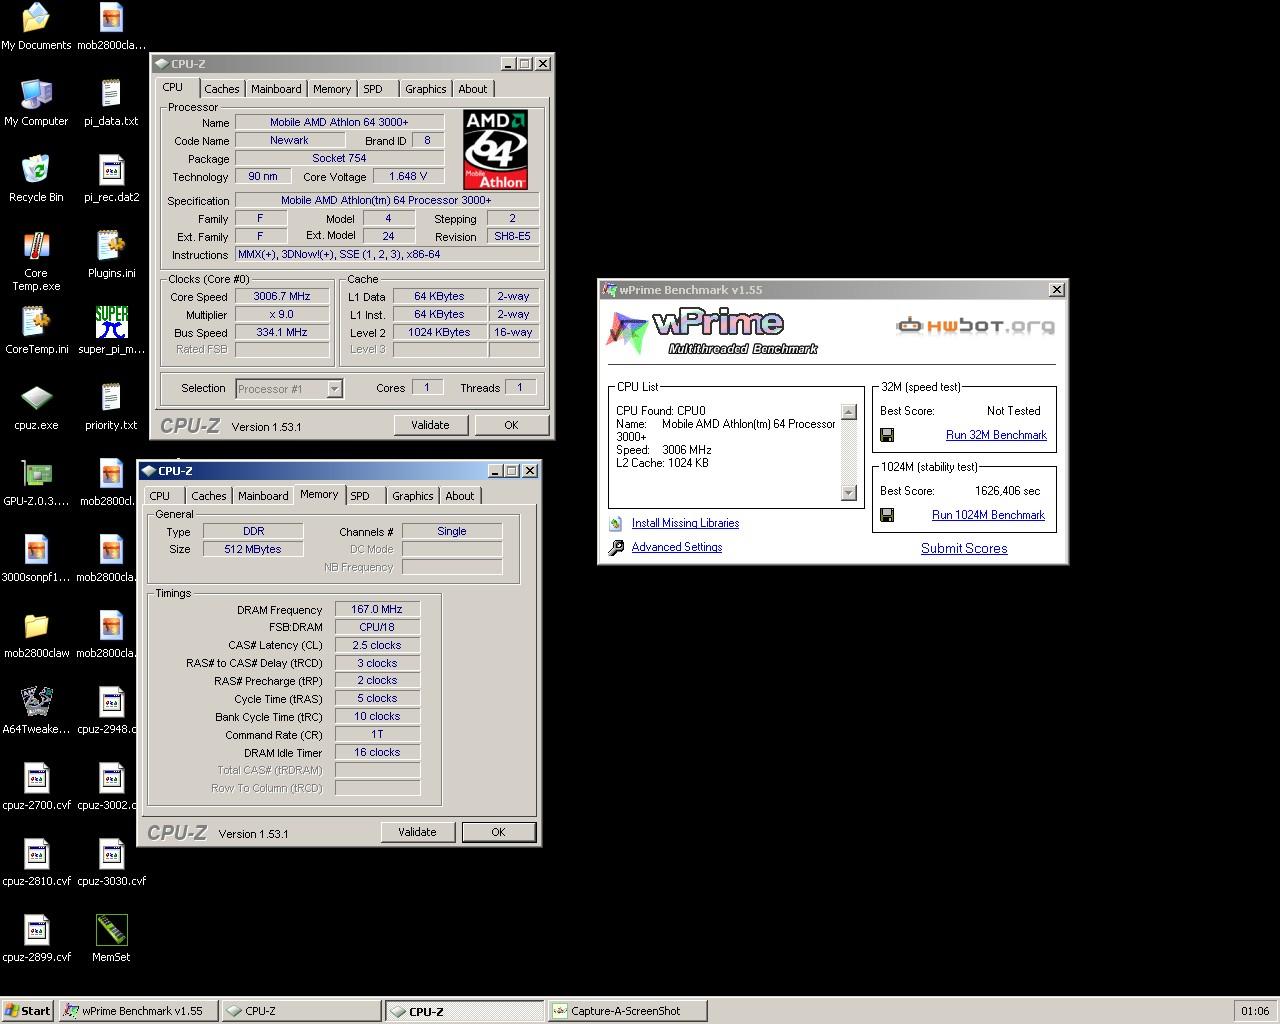Open Advanced Settings link

(677, 547)
